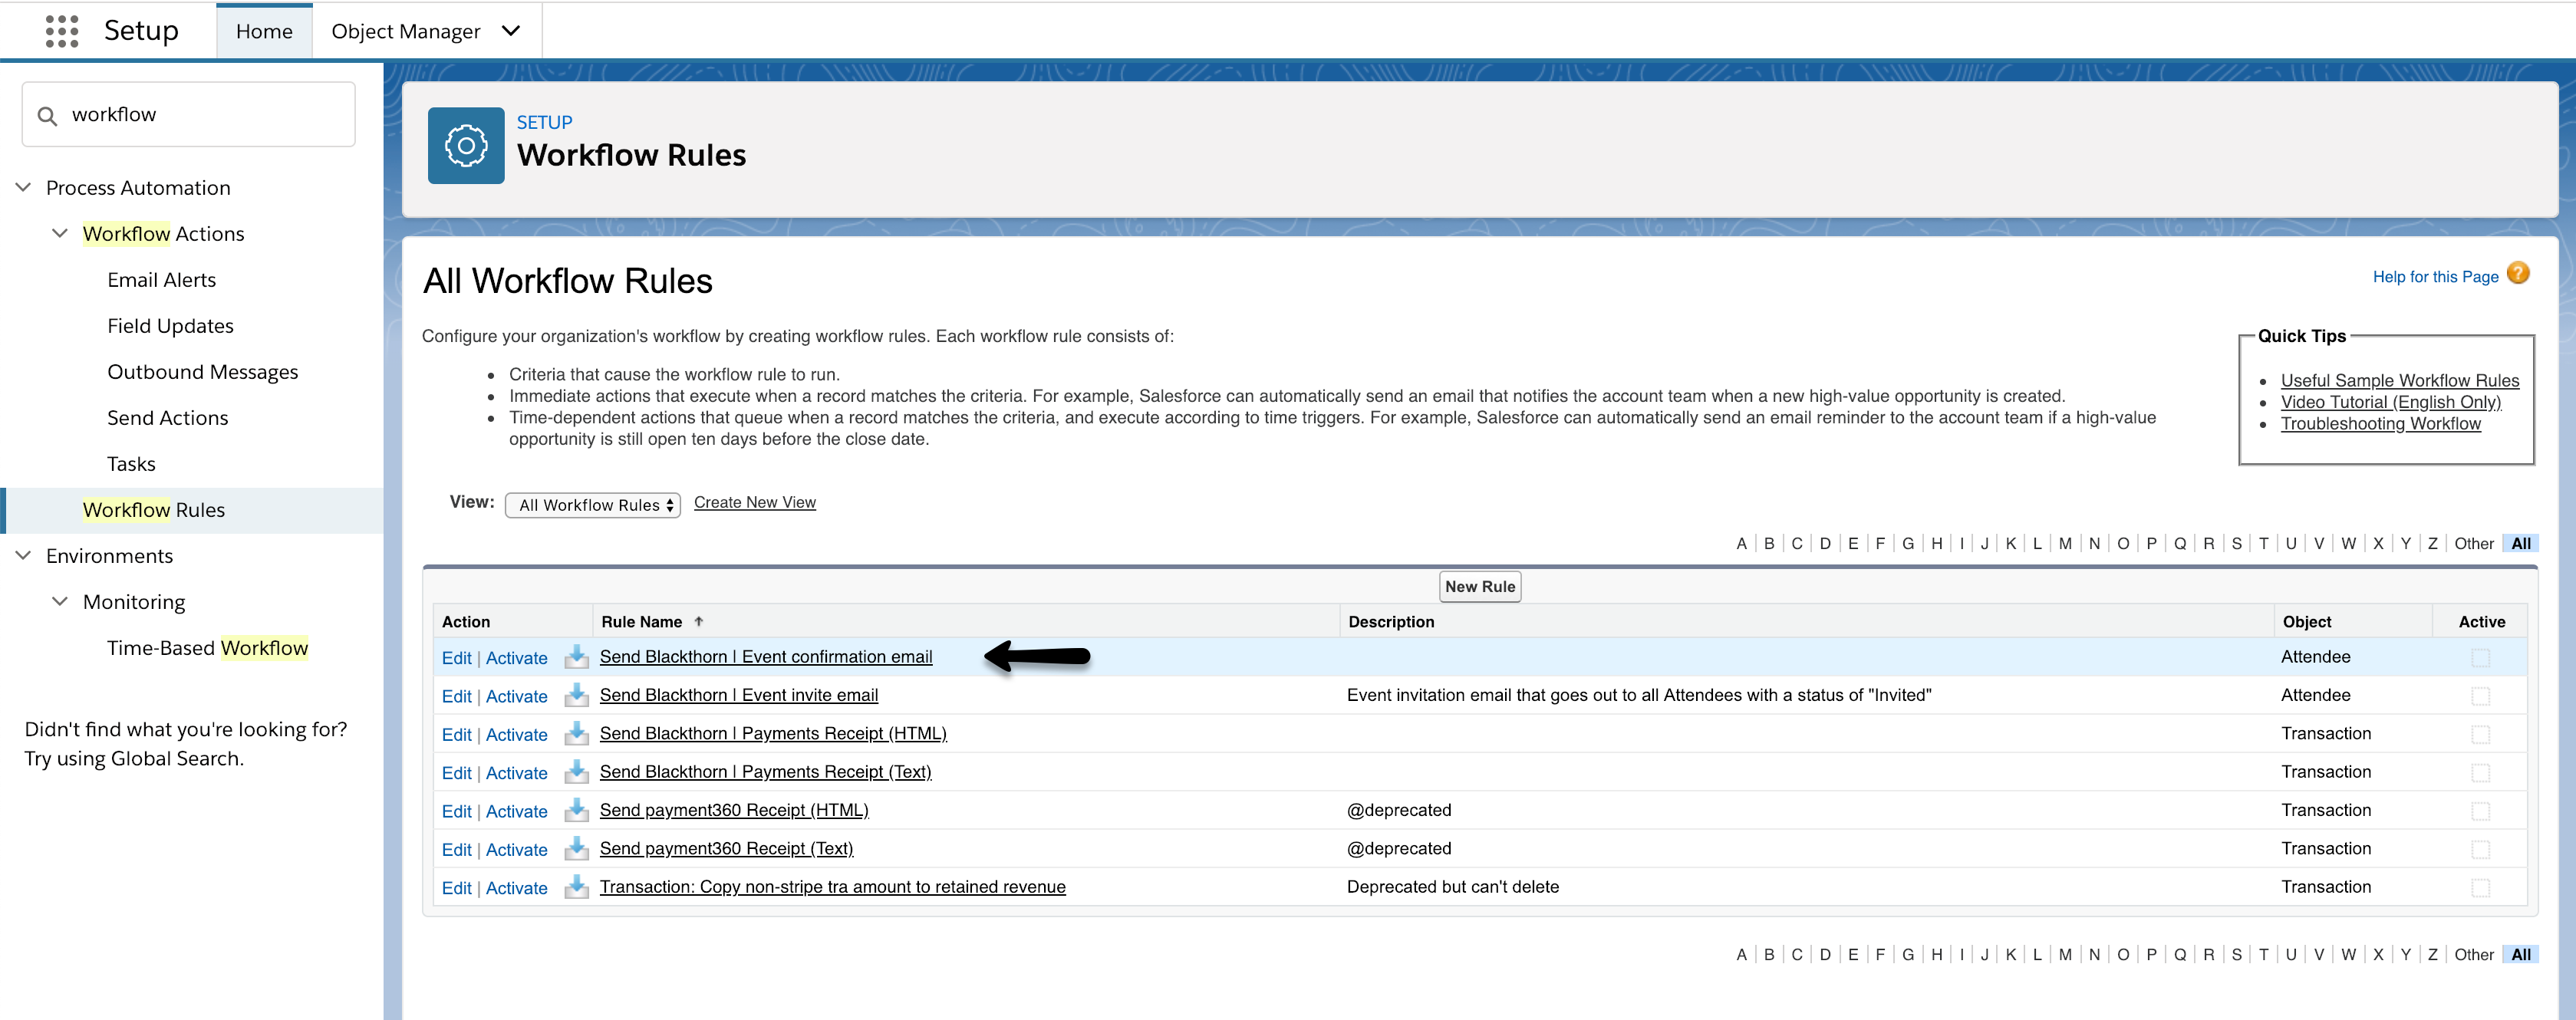Open Send Blackthorn | Payments Receipt (HTML) rule
Image resolution: width=2576 pixels, height=1020 pixels.
pos(772,734)
